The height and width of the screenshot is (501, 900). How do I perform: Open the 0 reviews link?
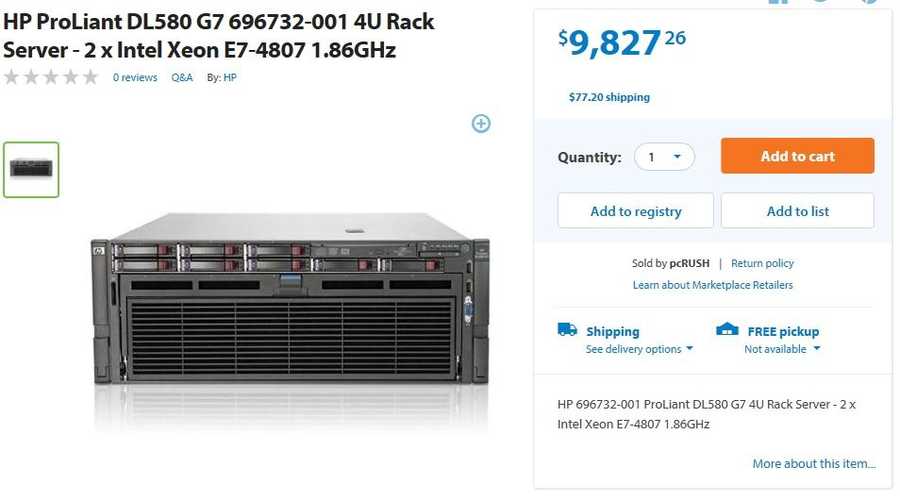click(x=135, y=77)
